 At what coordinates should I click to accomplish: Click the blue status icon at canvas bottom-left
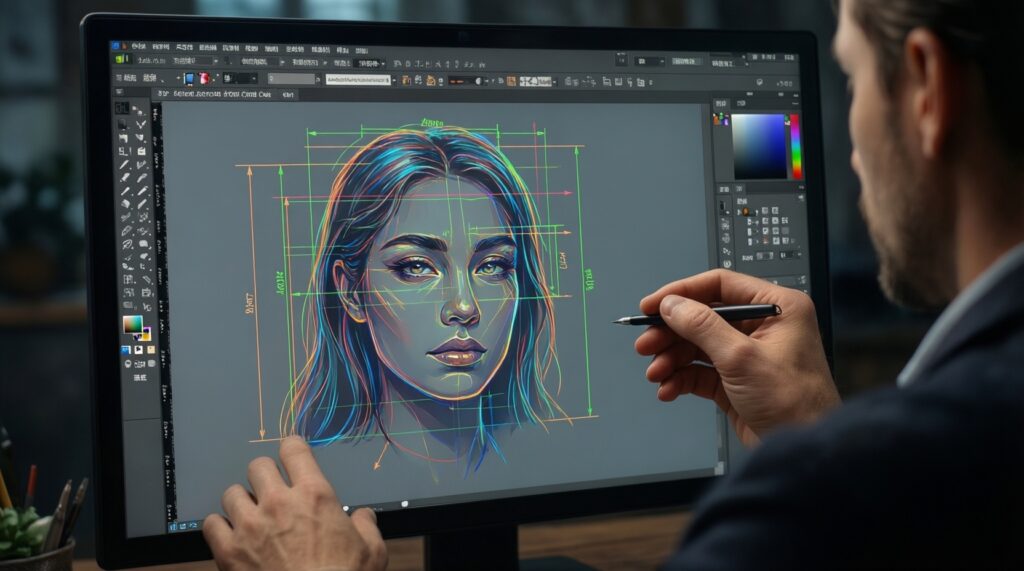pos(172,524)
